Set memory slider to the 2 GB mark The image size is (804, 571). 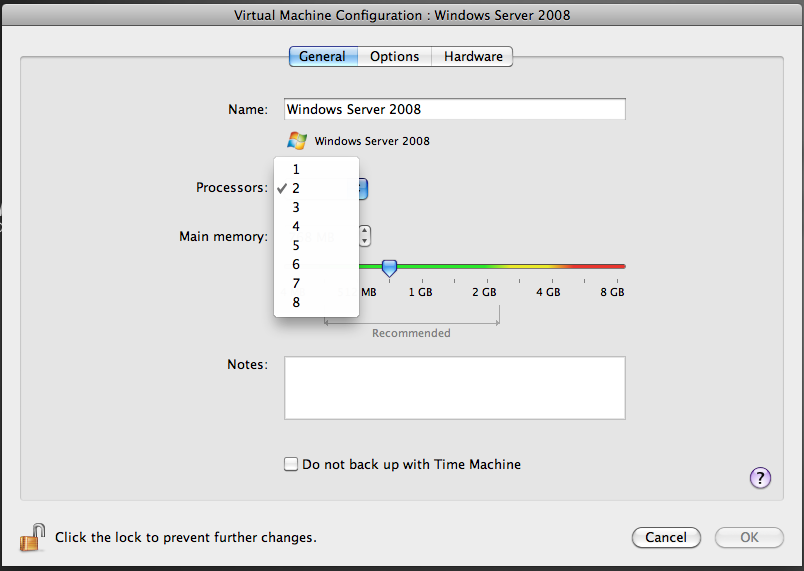click(x=487, y=267)
